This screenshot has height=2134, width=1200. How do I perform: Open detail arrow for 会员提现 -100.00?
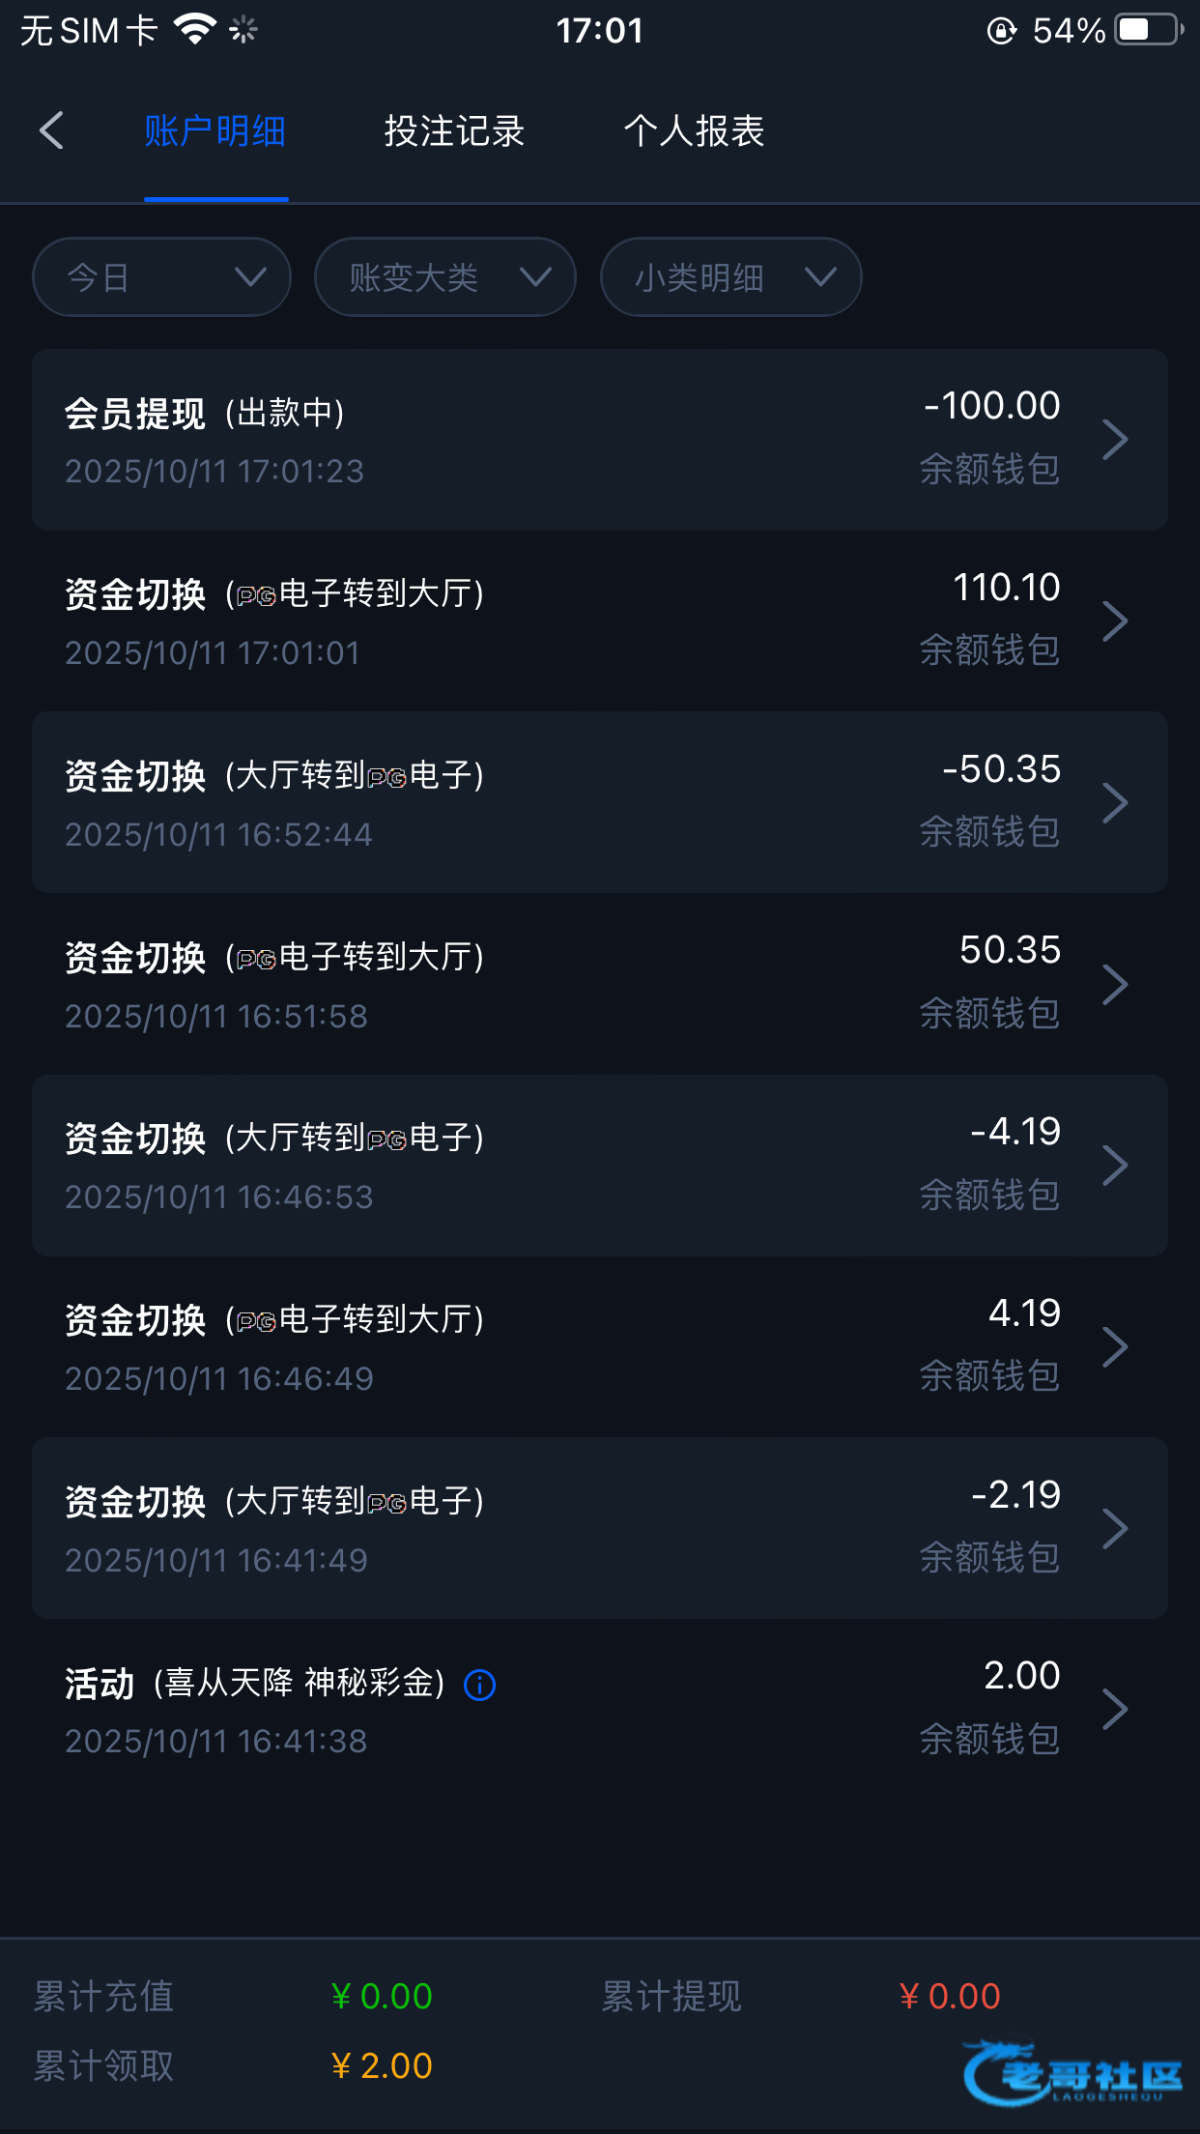click(1114, 440)
